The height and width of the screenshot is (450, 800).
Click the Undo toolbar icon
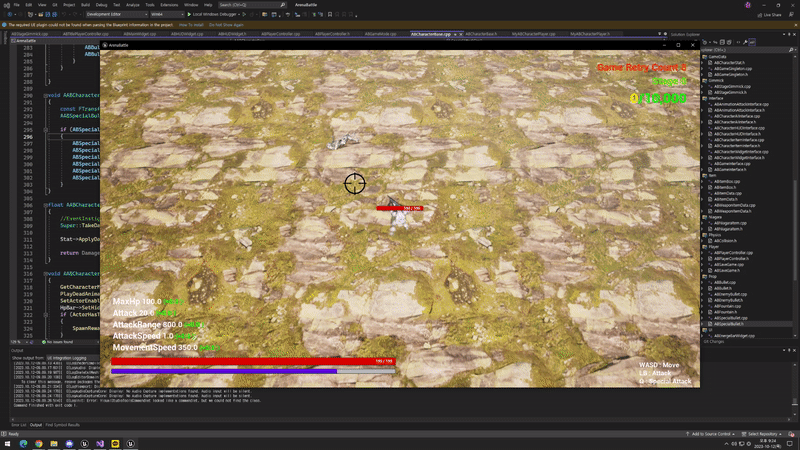(64, 14)
